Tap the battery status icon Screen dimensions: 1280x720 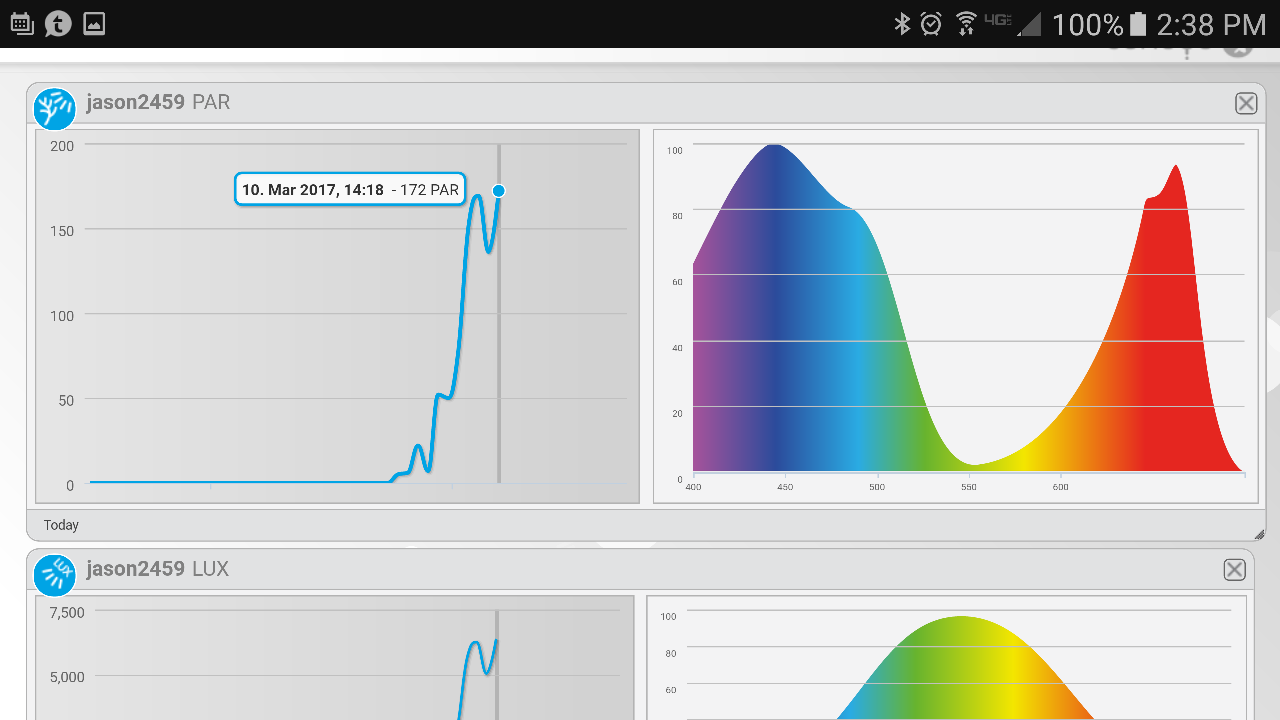1138,23
